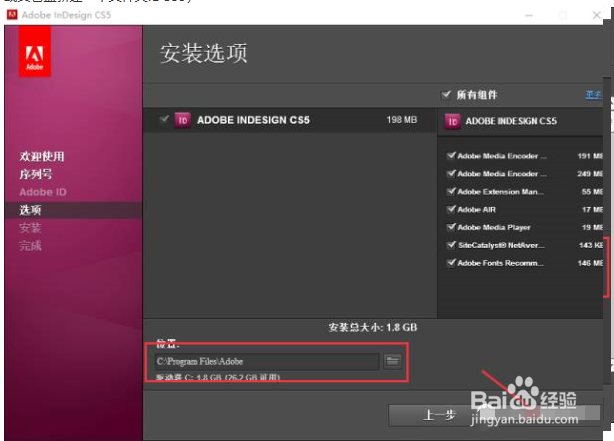Screen dimensions: 614x441
Task: Click the 安装选项 page heading
Action: pos(204,53)
